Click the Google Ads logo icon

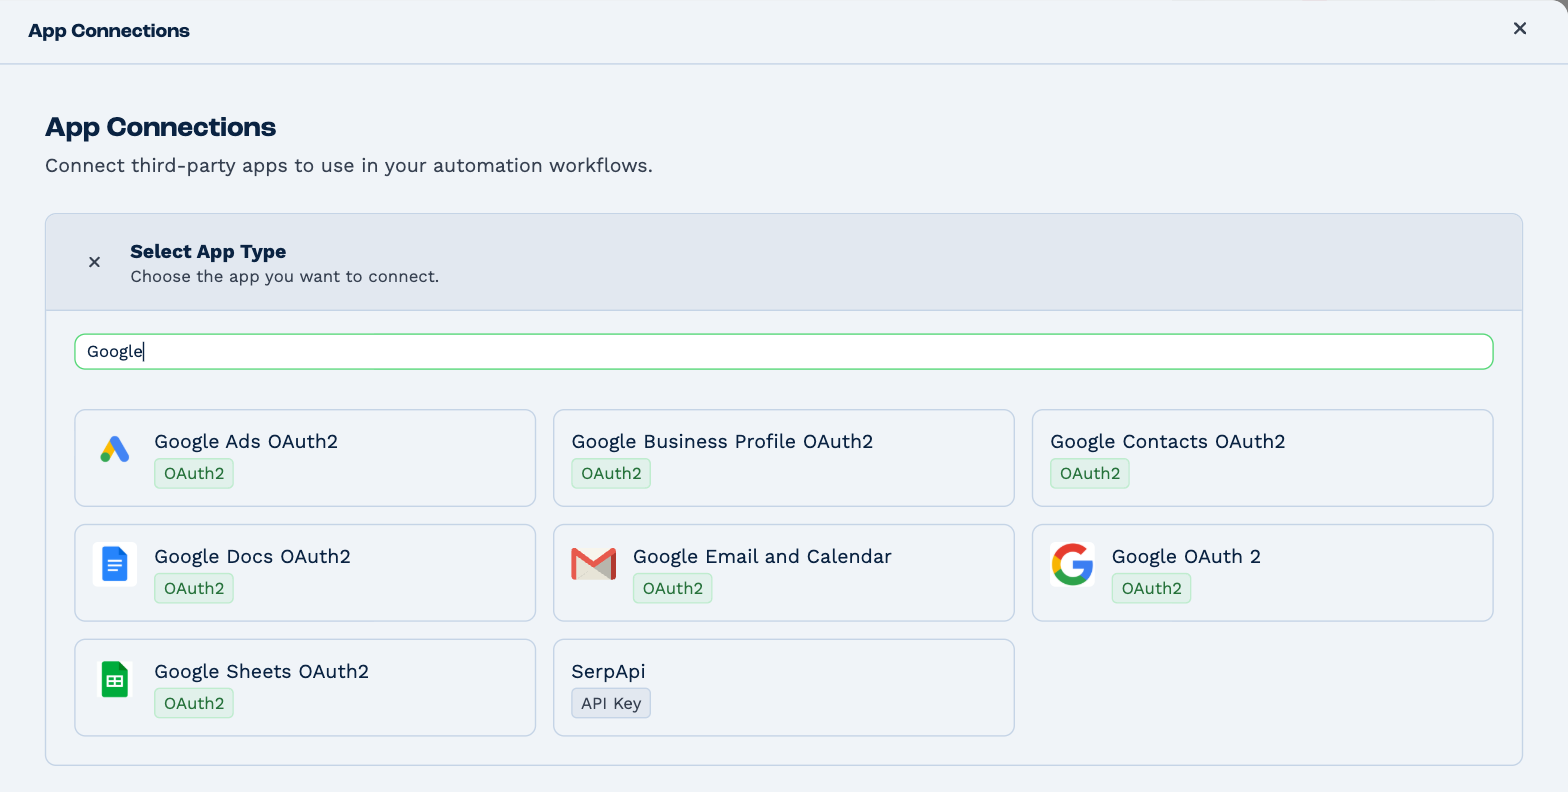[x=115, y=450]
